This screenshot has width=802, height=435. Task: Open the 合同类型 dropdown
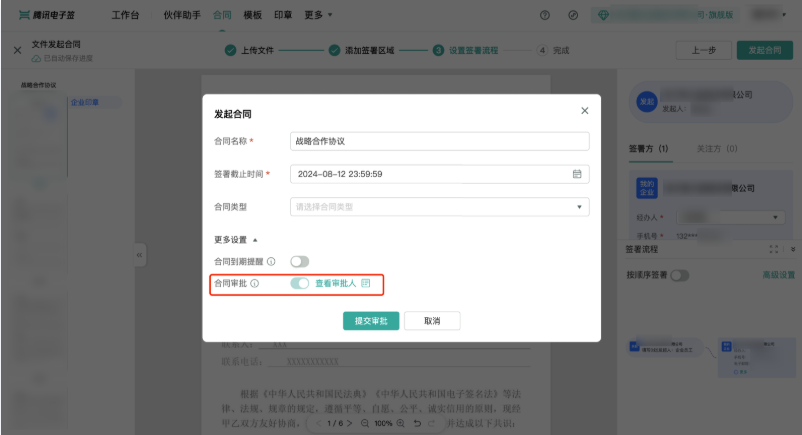point(439,207)
